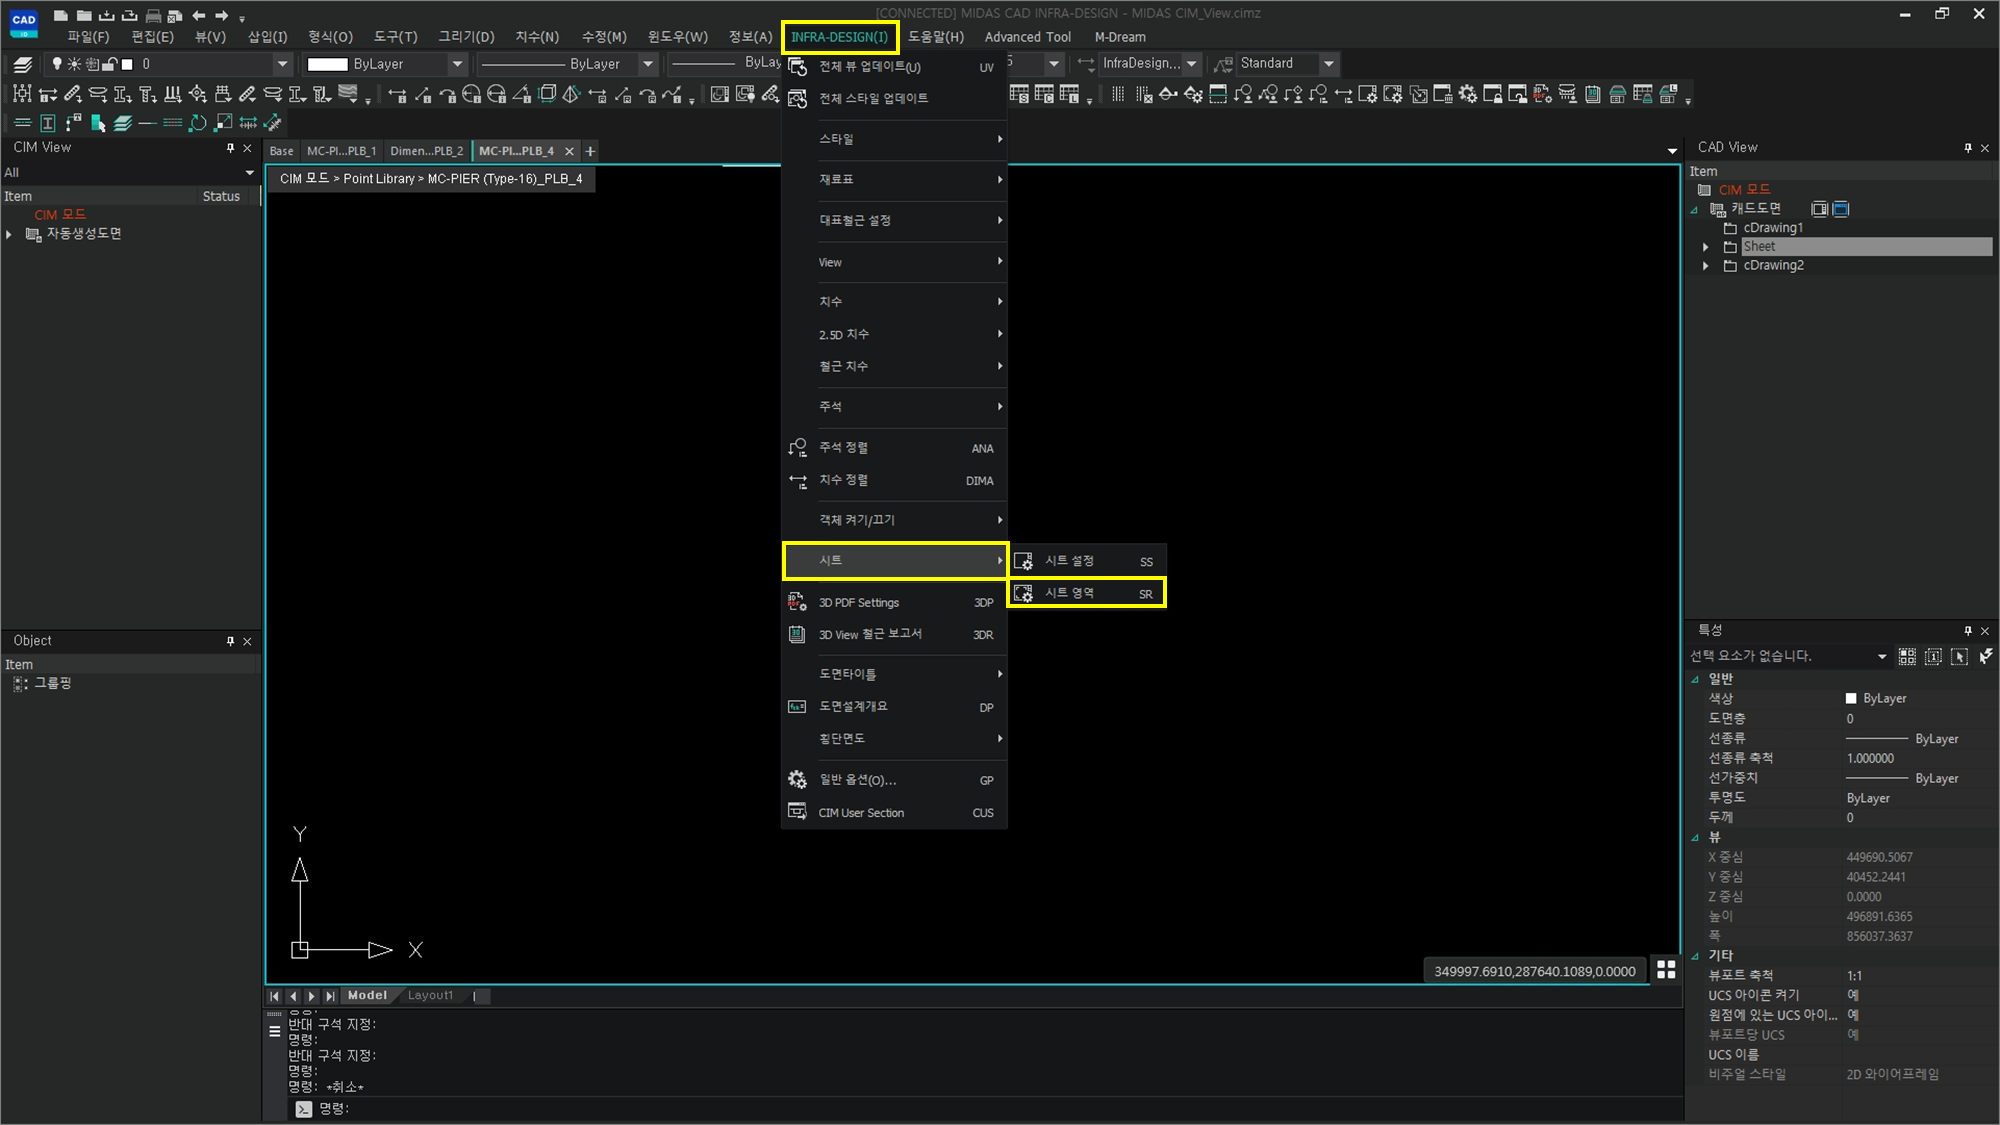Expand the 자동생성도면 tree node
The width and height of the screenshot is (2000, 1125).
pyautogui.click(x=9, y=234)
